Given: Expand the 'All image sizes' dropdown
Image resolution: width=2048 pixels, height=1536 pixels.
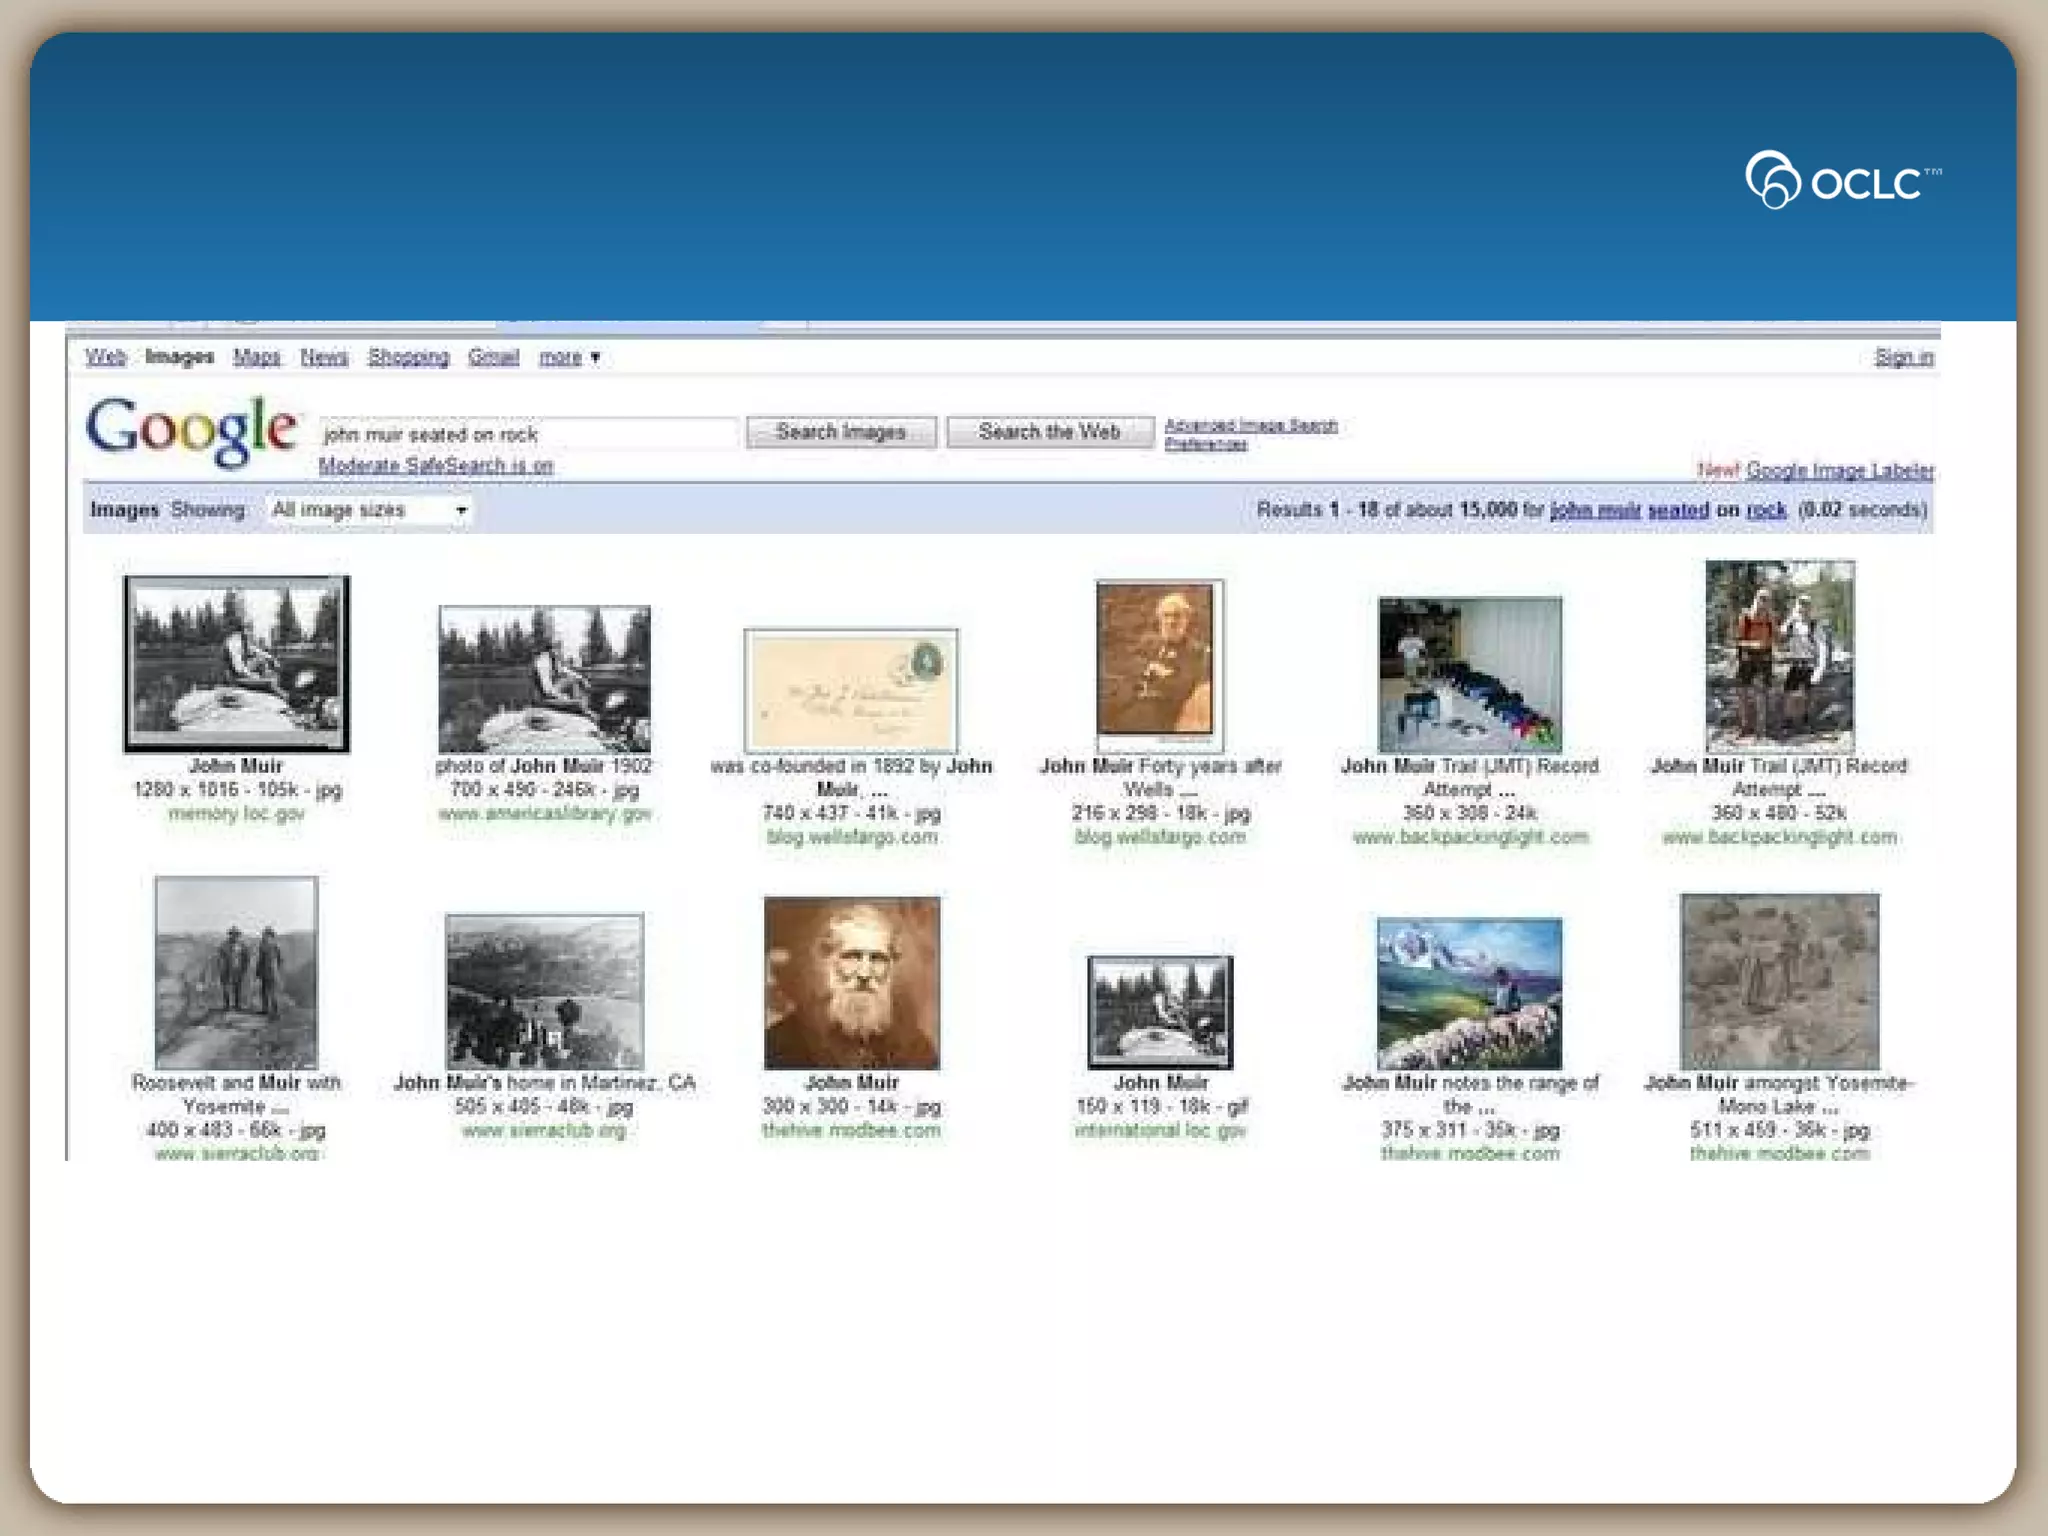Looking at the screenshot, I should (x=461, y=510).
